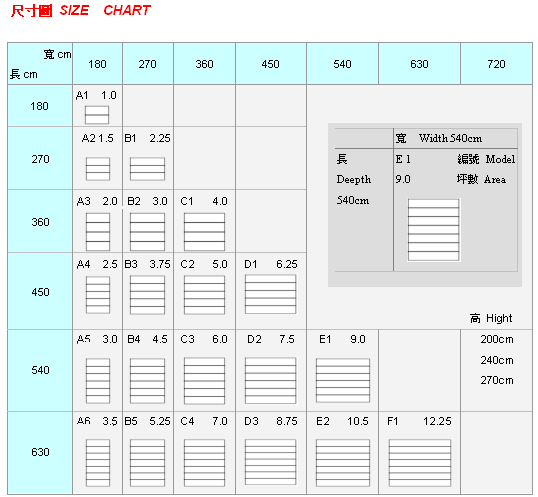Click the E2 10.5 size diagram
Image resolution: width=538 pixels, height=497 pixels.
click(x=343, y=463)
